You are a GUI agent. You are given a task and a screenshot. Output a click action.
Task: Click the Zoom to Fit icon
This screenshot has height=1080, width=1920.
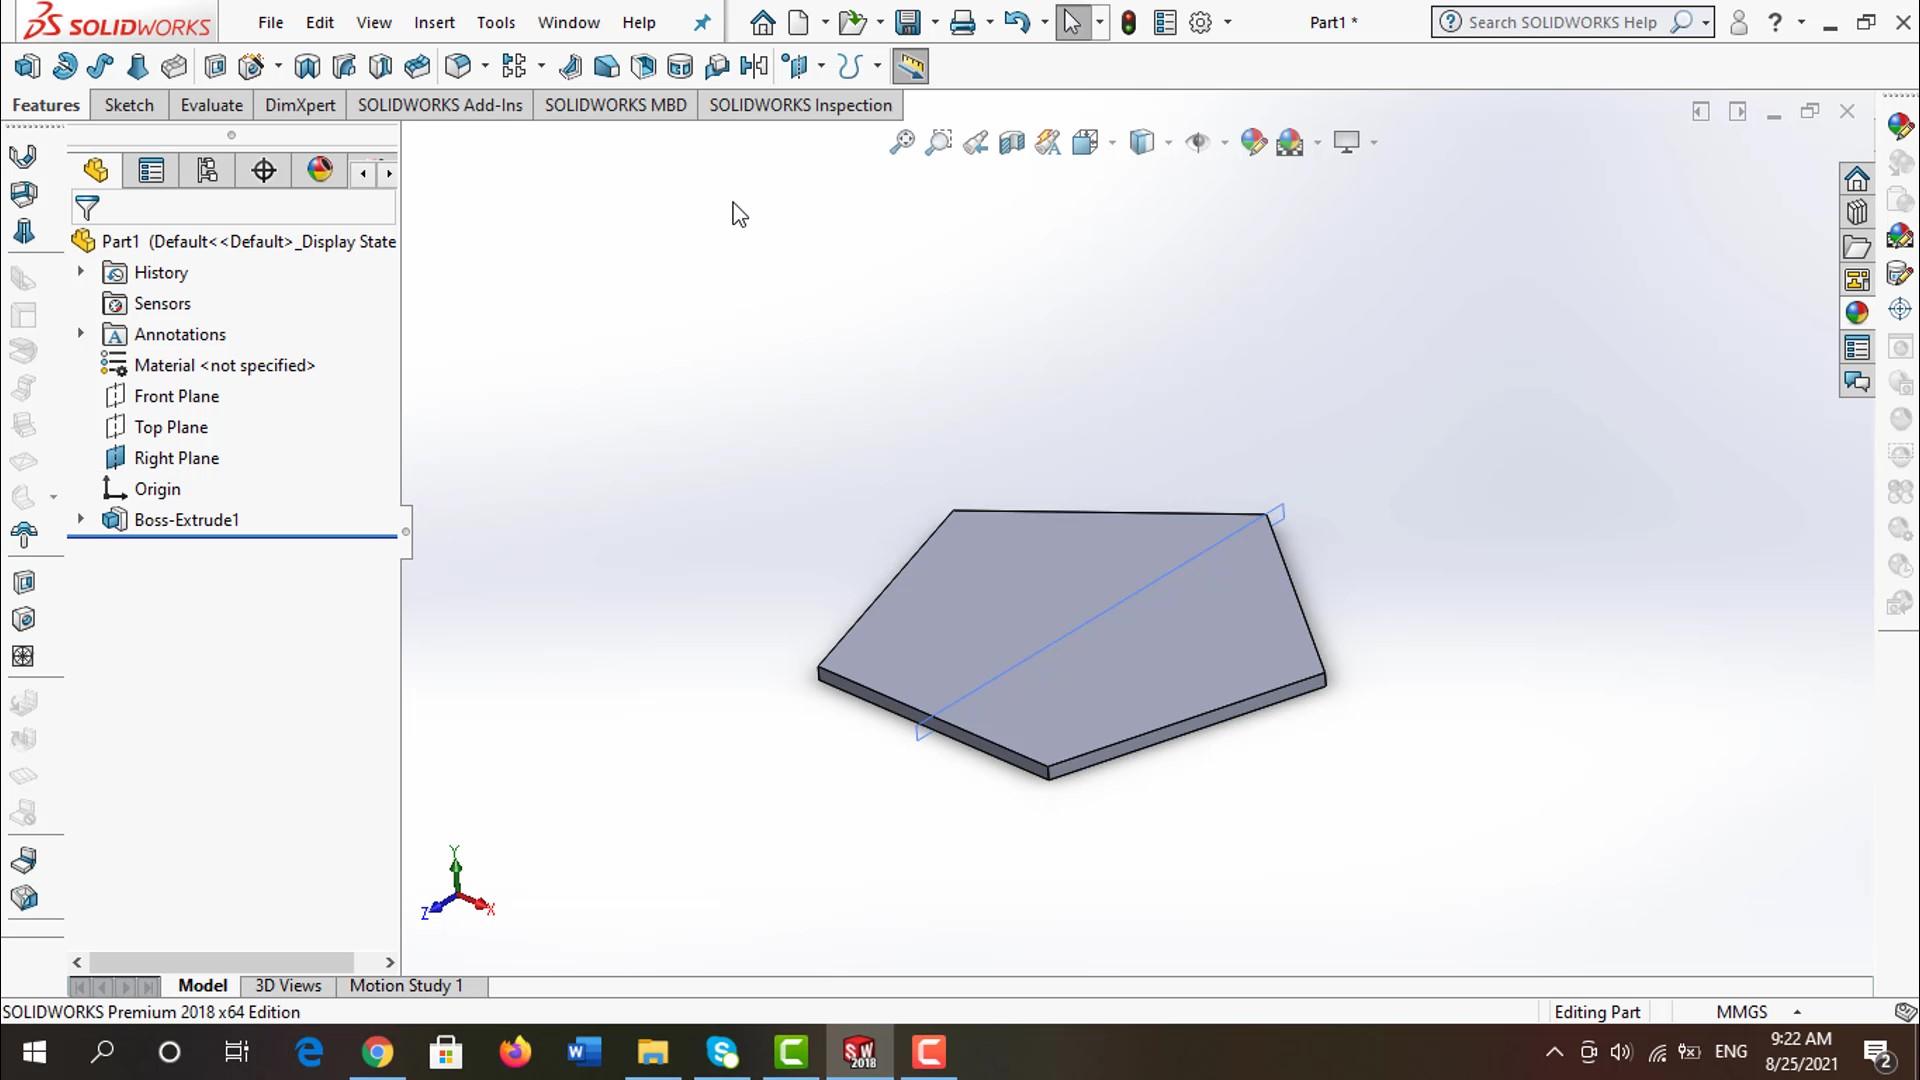[x=902, y=142]
